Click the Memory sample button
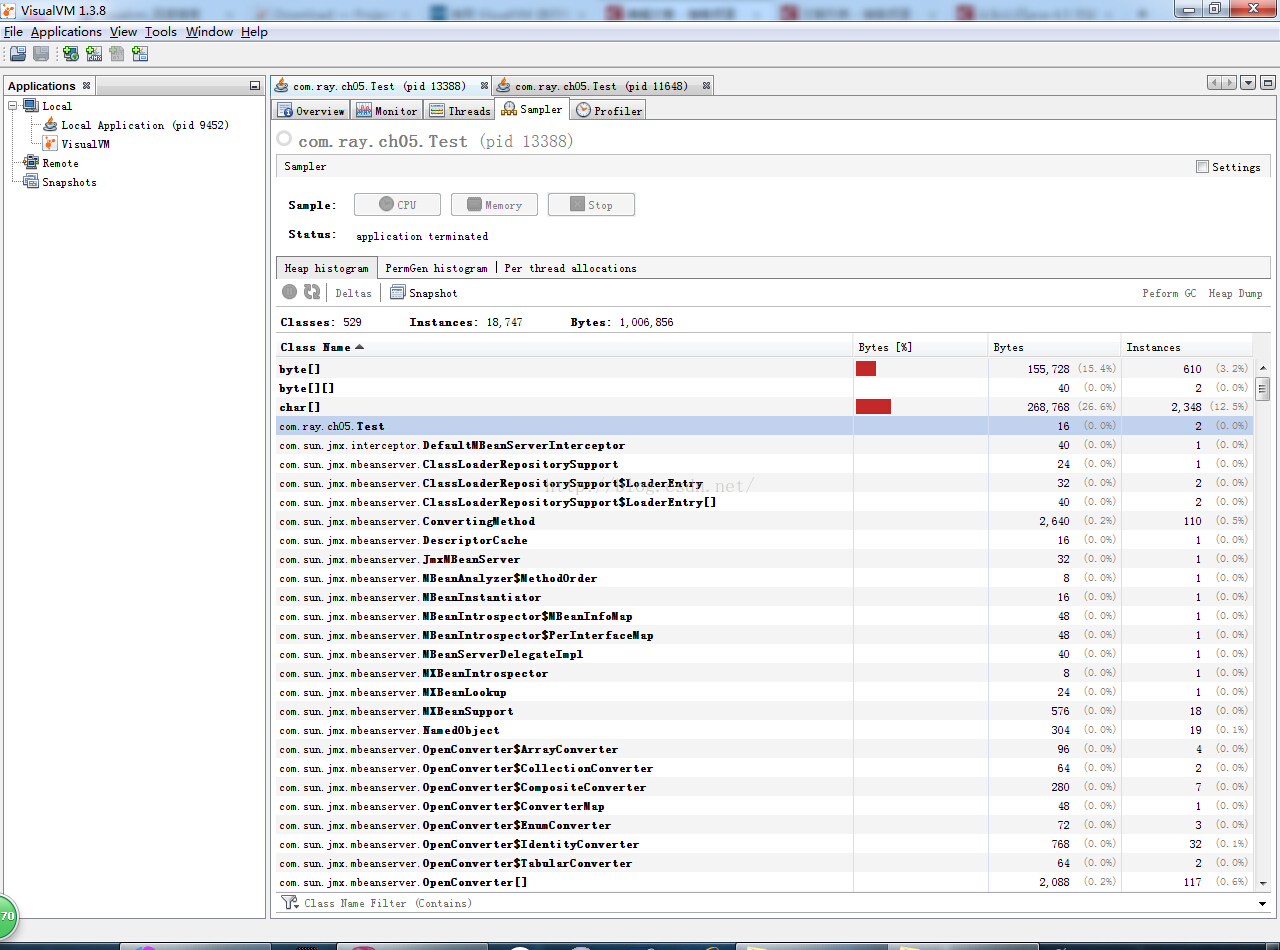The height and width of the screenshot is (950, 1280). 494,205
